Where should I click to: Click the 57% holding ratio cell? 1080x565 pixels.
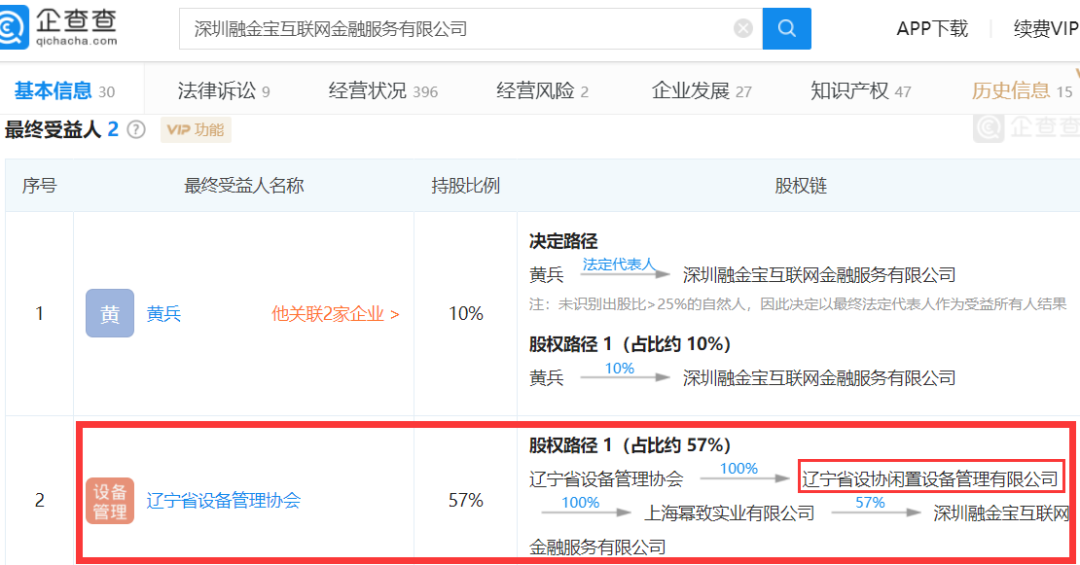(466, 500)
